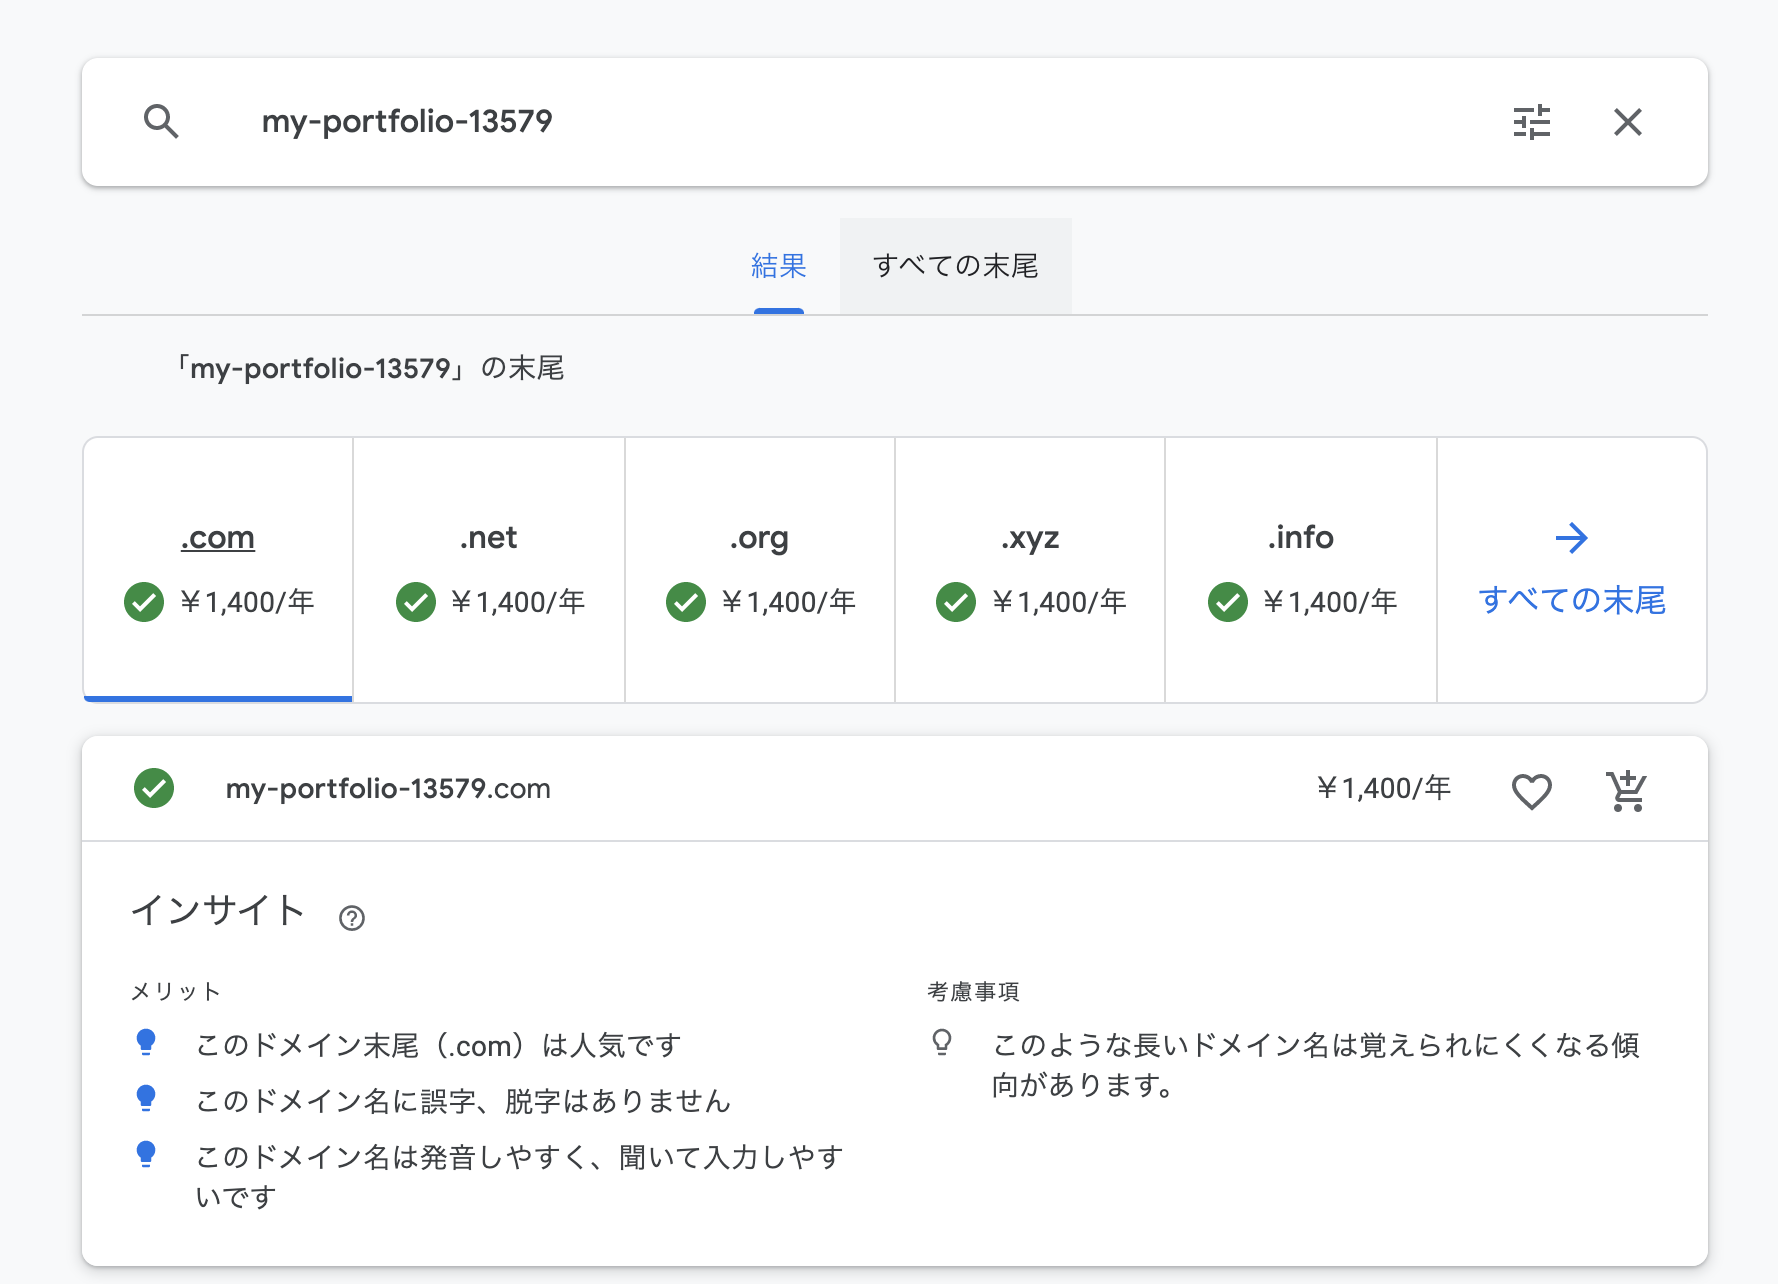The image size is (1778, 1284).
Task: Clear the search query with the X icon
Action: pyautogui.click(x=1628, y=122)
